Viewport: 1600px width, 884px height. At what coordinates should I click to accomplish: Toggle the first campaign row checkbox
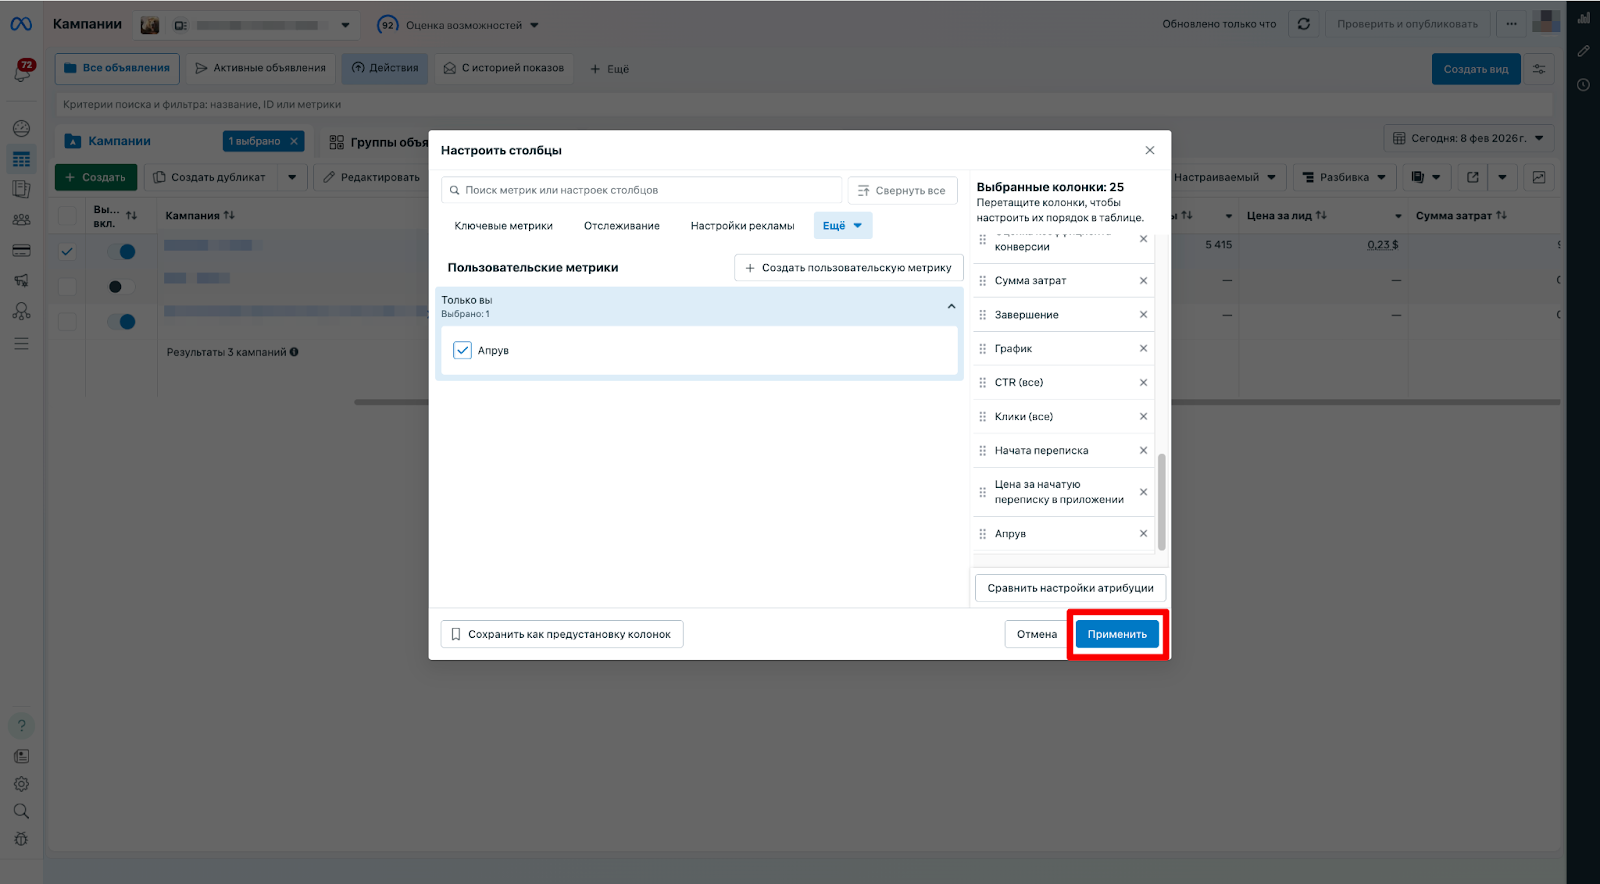67,252
